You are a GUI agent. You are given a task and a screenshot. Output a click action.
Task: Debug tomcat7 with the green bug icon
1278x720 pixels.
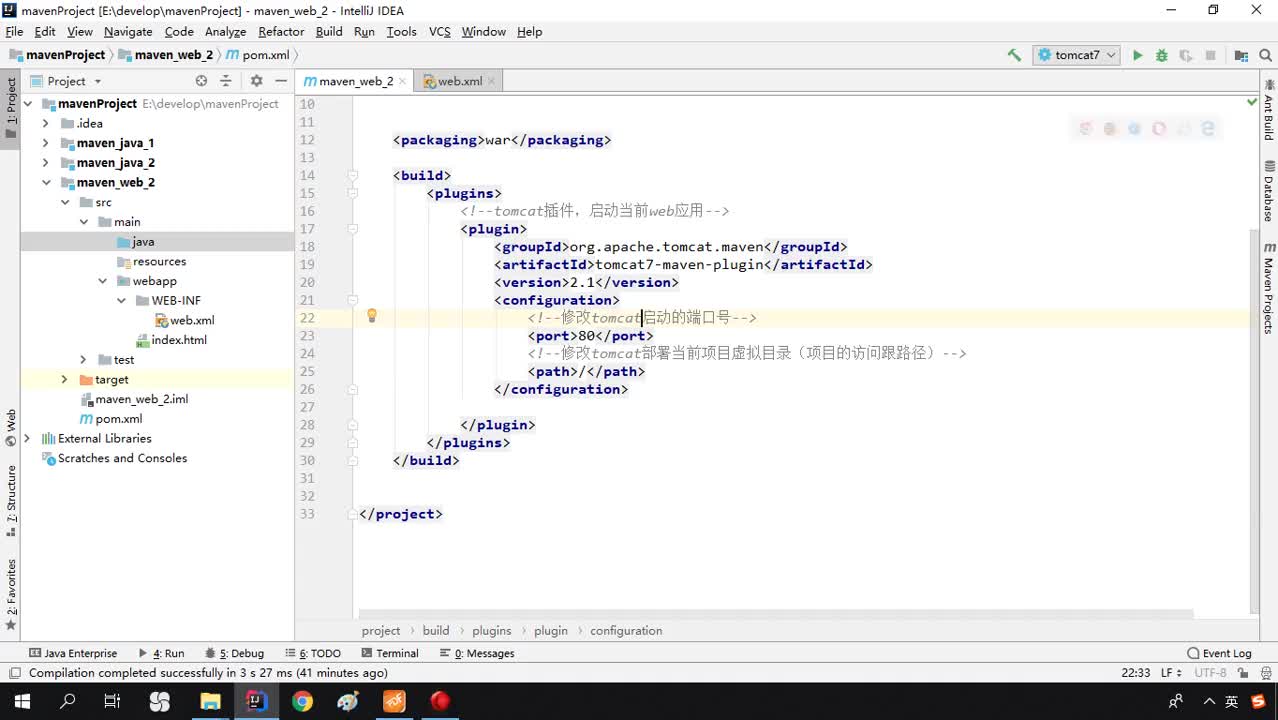click(x=1161, y=55)
